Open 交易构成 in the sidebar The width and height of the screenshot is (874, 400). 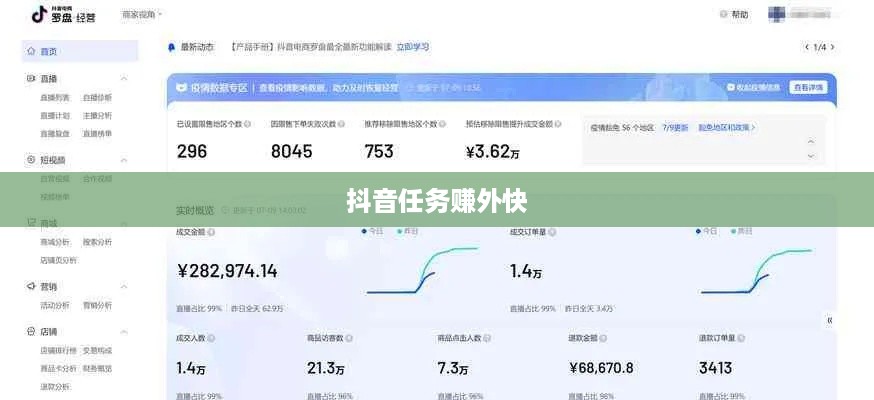click(98, 350)
